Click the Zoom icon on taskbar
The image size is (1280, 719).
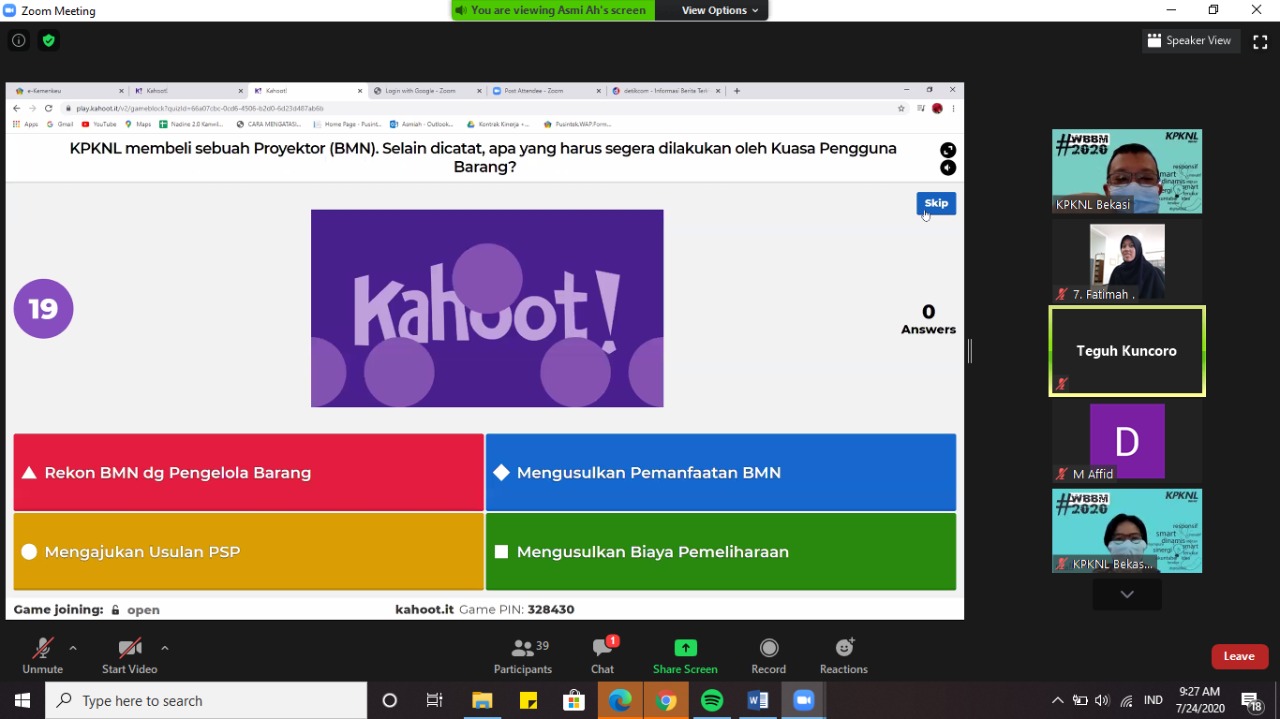[x=804, y=700]
